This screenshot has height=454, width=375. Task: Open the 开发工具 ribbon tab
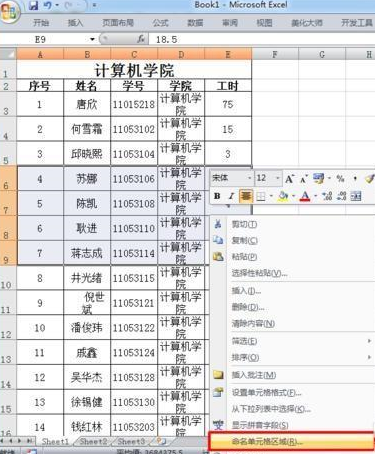coord(357,23)
